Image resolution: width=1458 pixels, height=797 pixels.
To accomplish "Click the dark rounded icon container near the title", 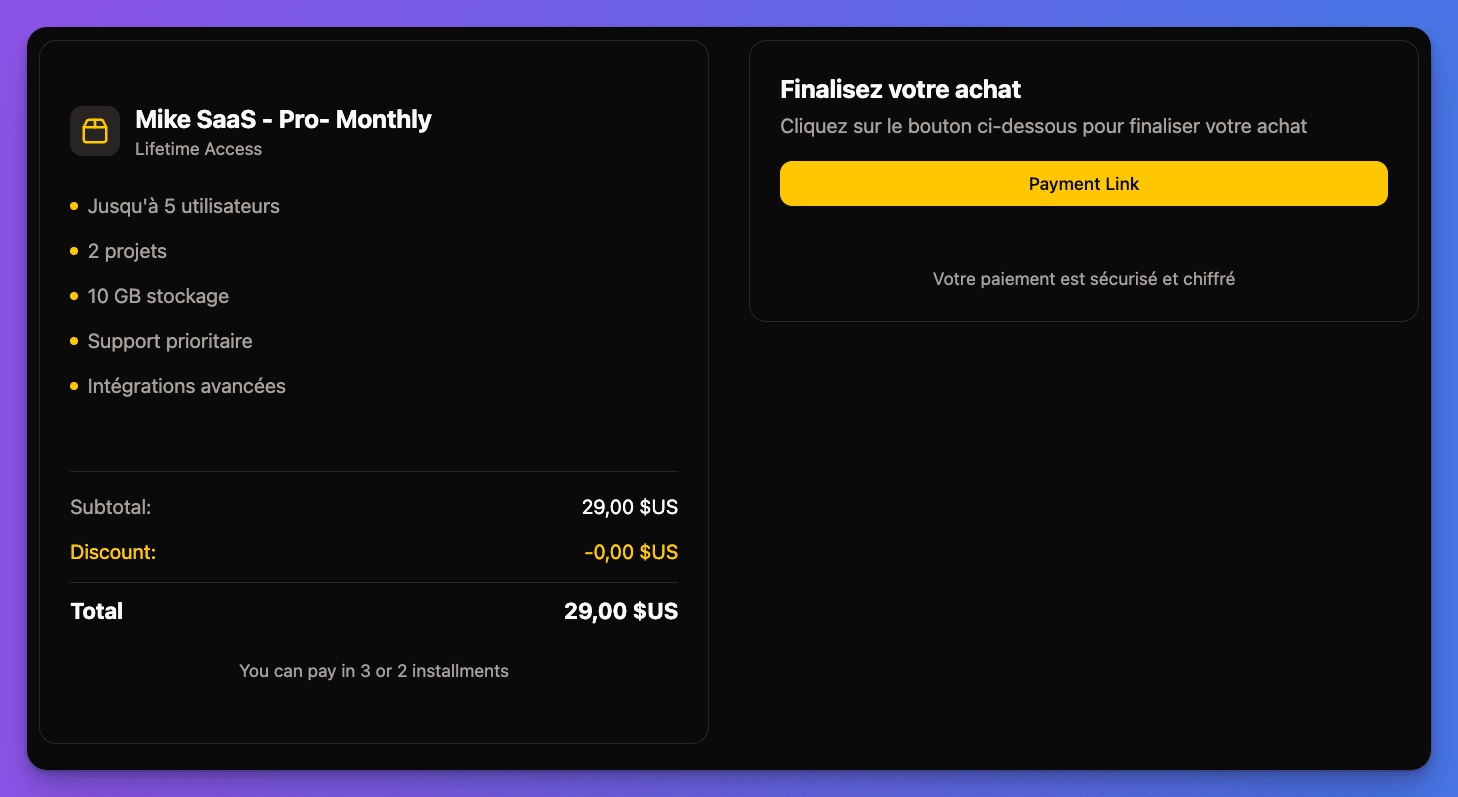I will (x=94, y=131).
